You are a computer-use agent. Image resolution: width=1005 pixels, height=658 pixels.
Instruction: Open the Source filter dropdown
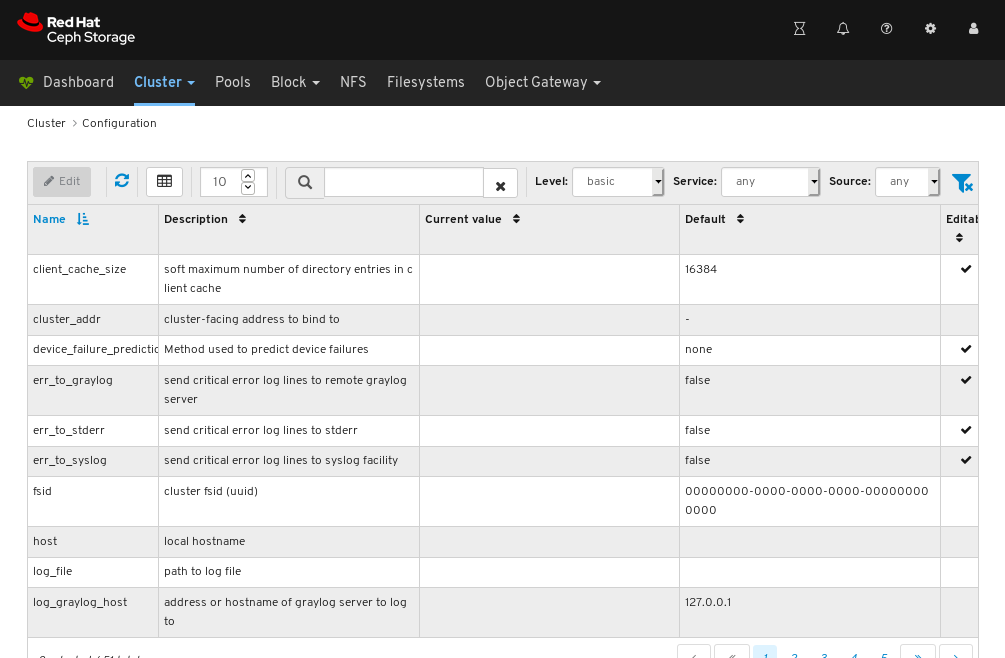coord(908,182)
